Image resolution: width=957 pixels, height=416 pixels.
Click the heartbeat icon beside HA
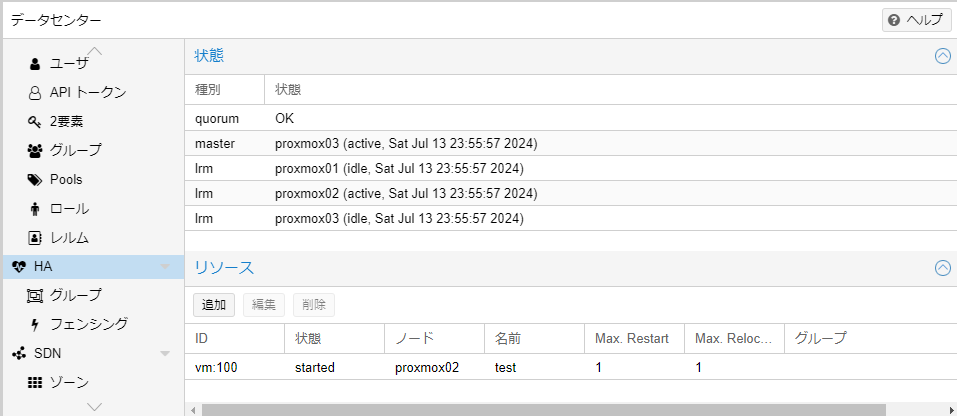19,267
